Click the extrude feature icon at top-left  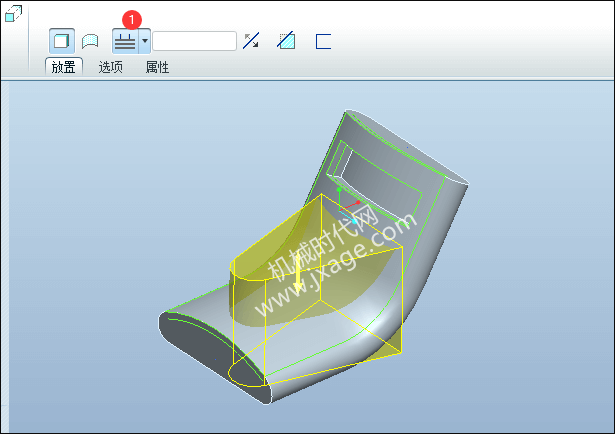pos(13,14)
